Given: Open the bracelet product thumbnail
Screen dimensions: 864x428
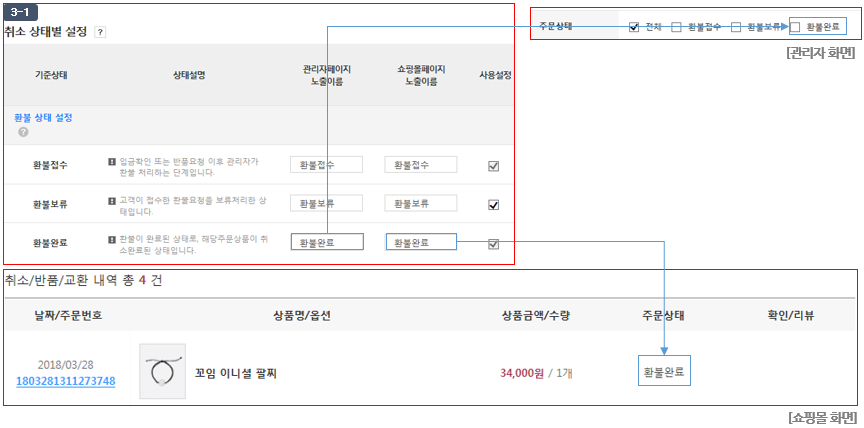Looking at the screenshot, I should (x=163, y=371).
